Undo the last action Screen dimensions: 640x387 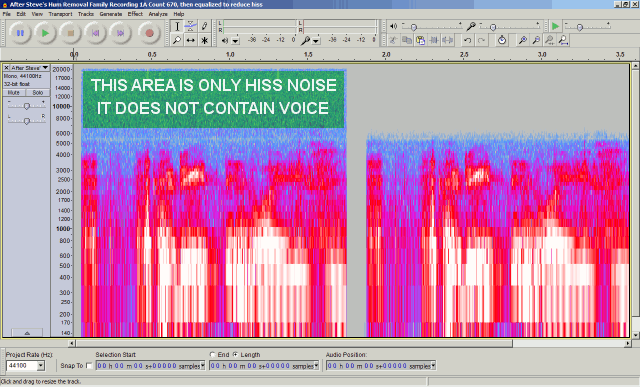(467, 40)
